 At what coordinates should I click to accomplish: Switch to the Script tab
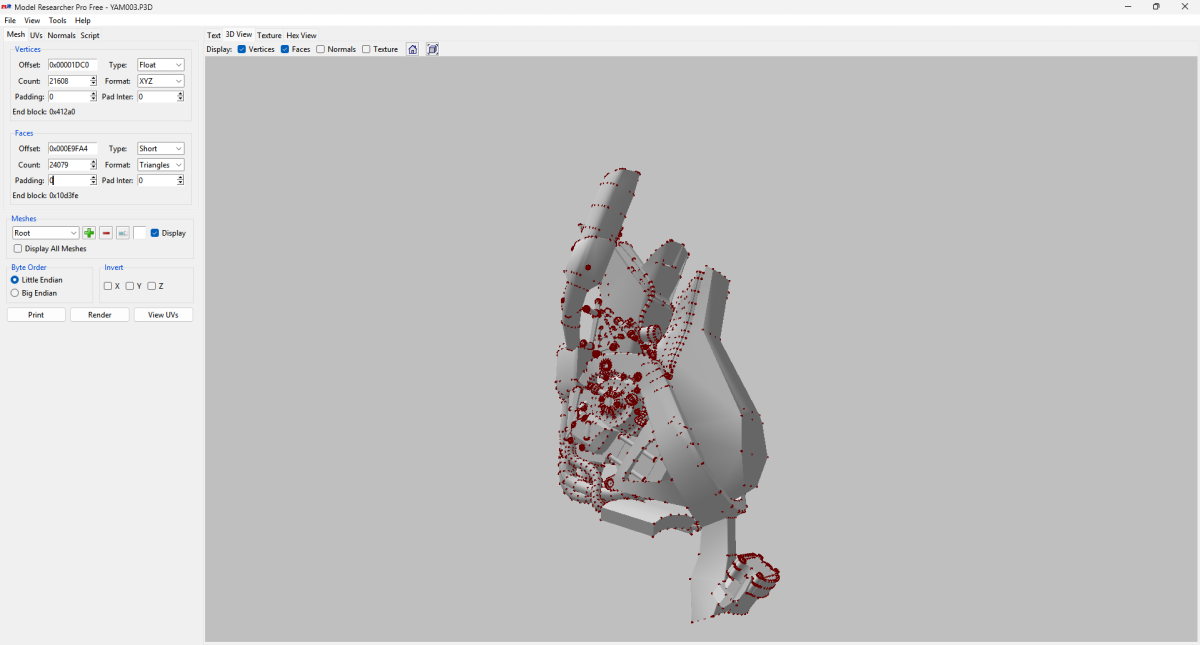(90, 35)
